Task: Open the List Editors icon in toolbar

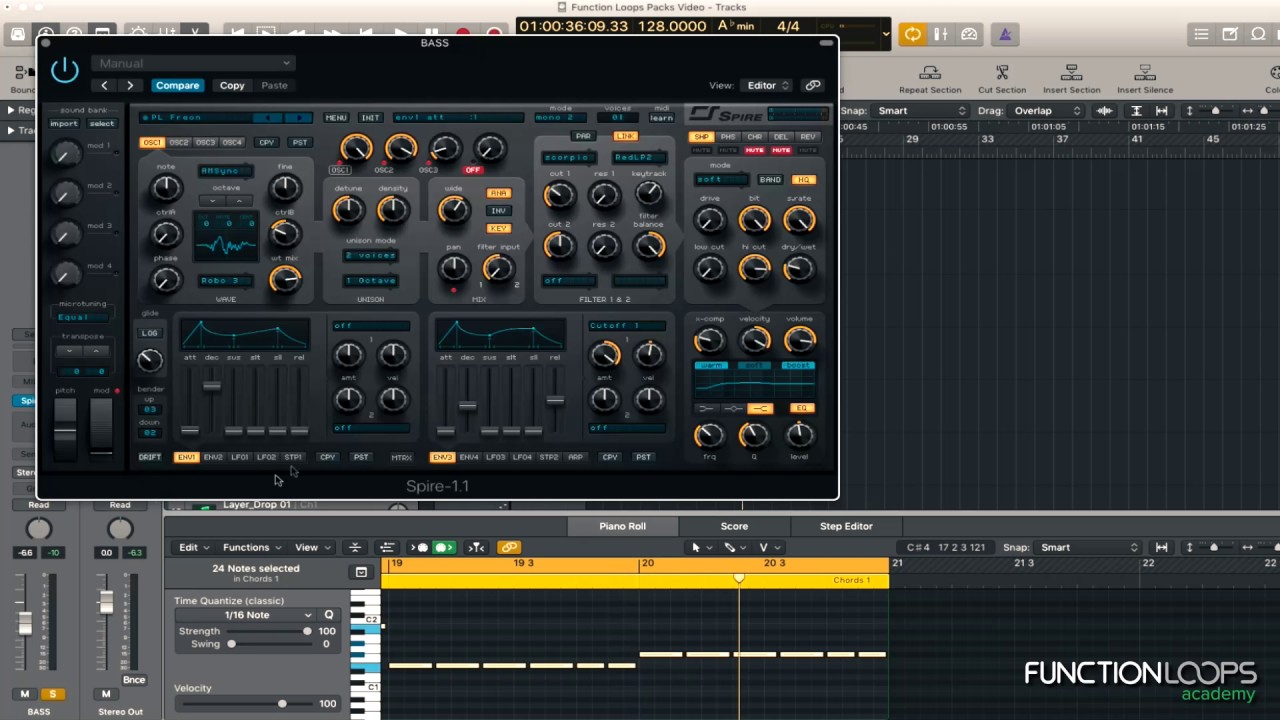Action: pyautogui.click(x=1201, y=34)
